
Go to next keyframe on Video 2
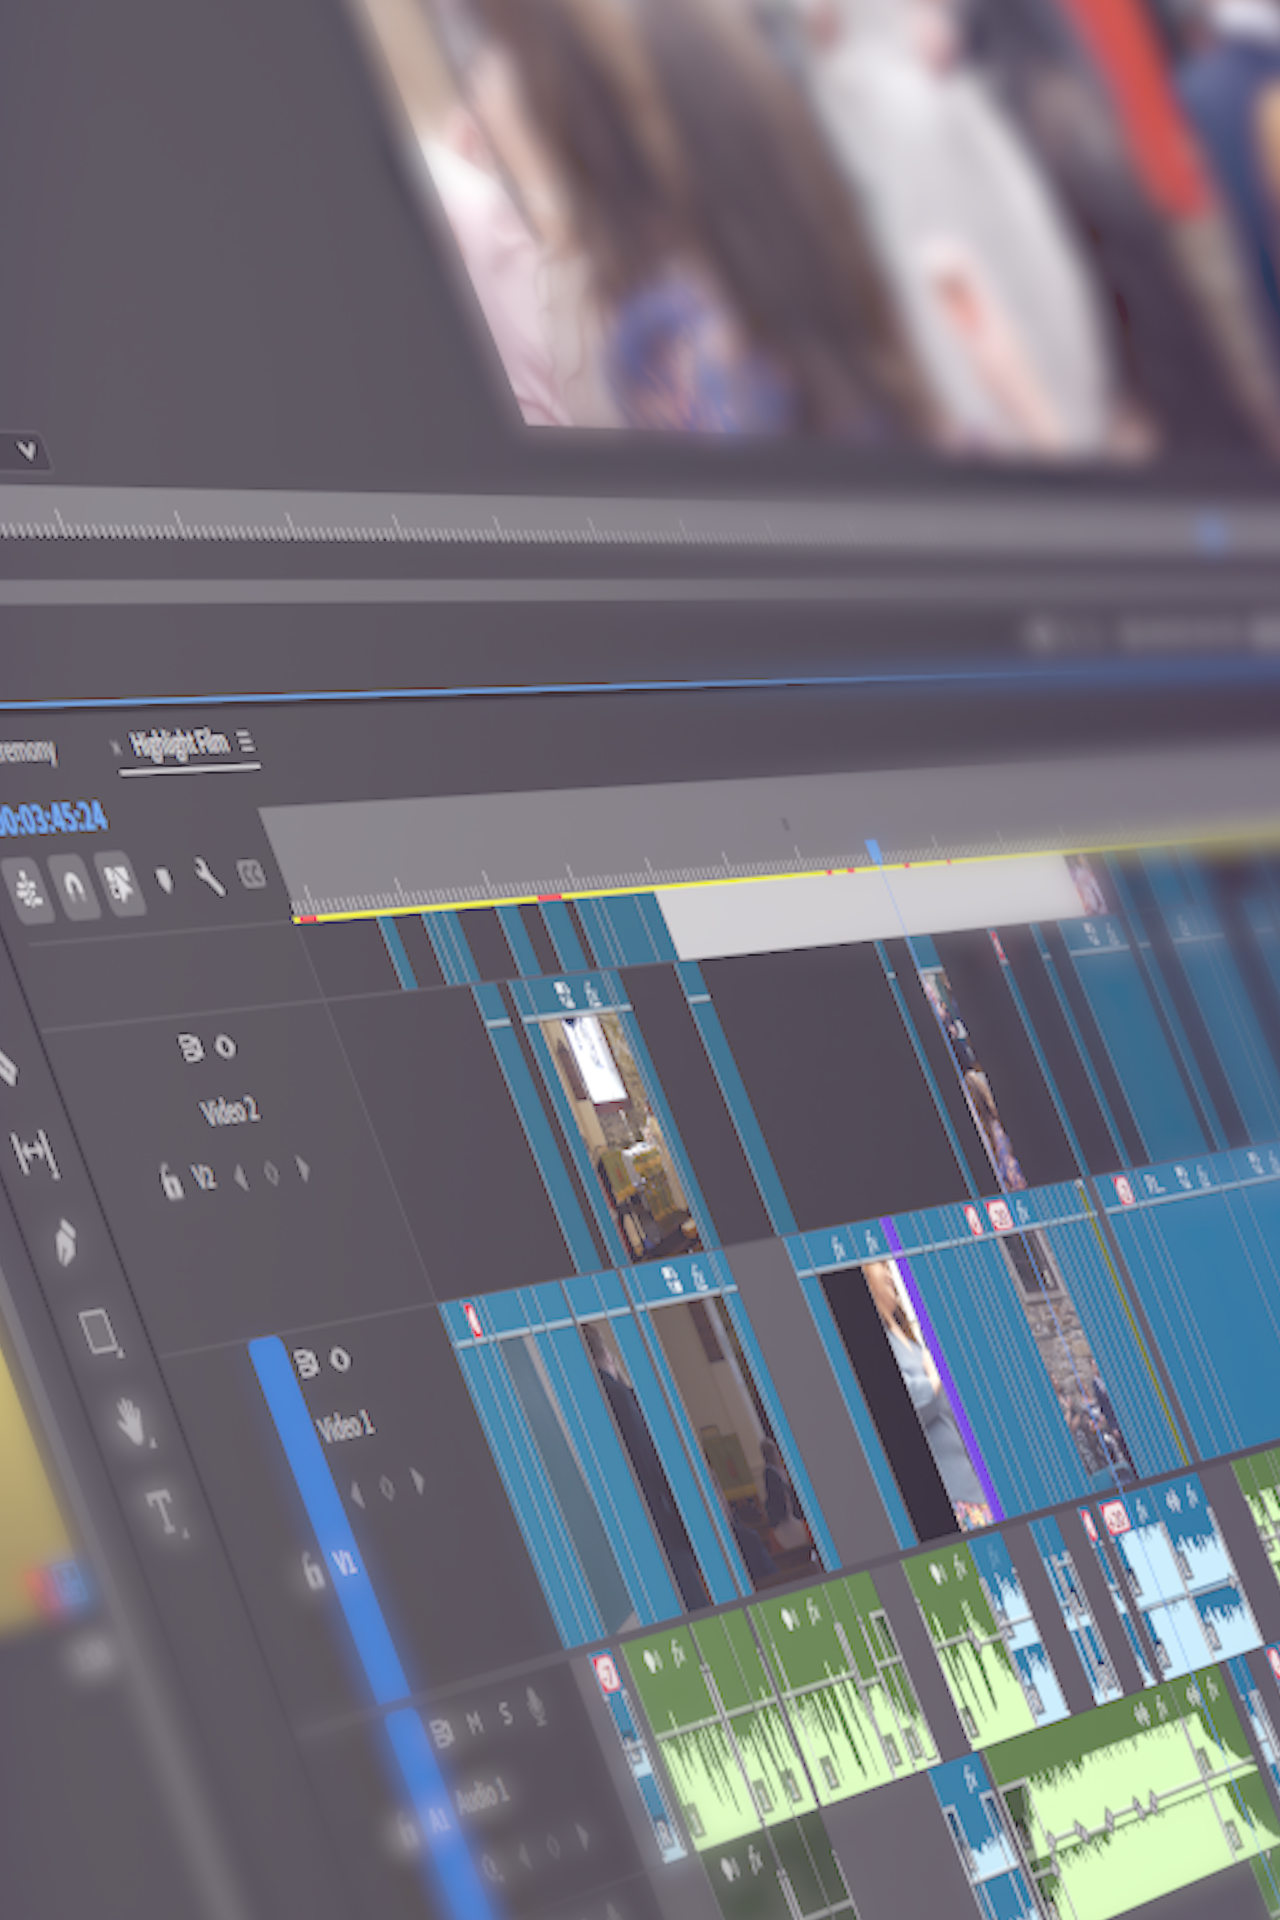(x=303, y=1169)
